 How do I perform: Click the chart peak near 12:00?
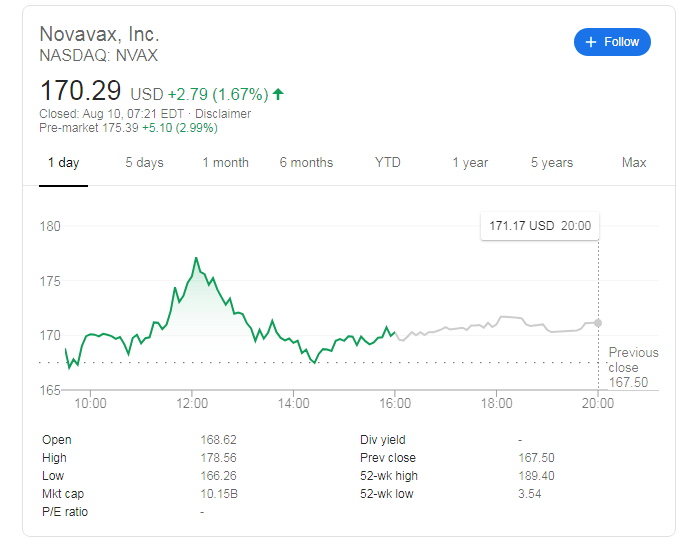pos(196,258)
